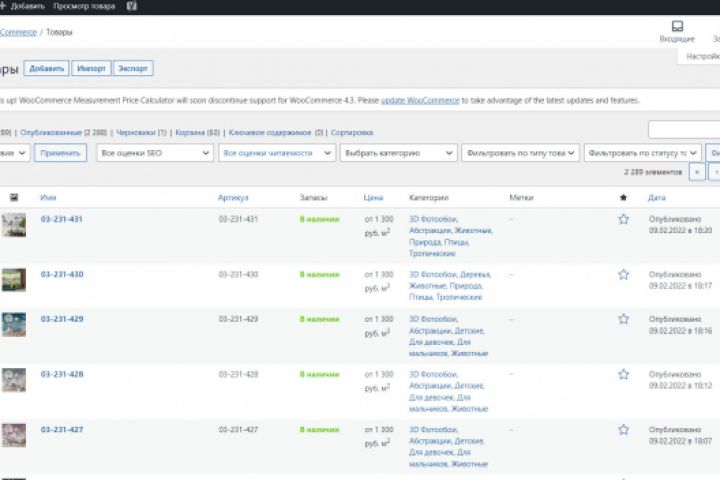Follow the 'update WooCommerce' link
The image size is (720, 480).
point(420,101)
